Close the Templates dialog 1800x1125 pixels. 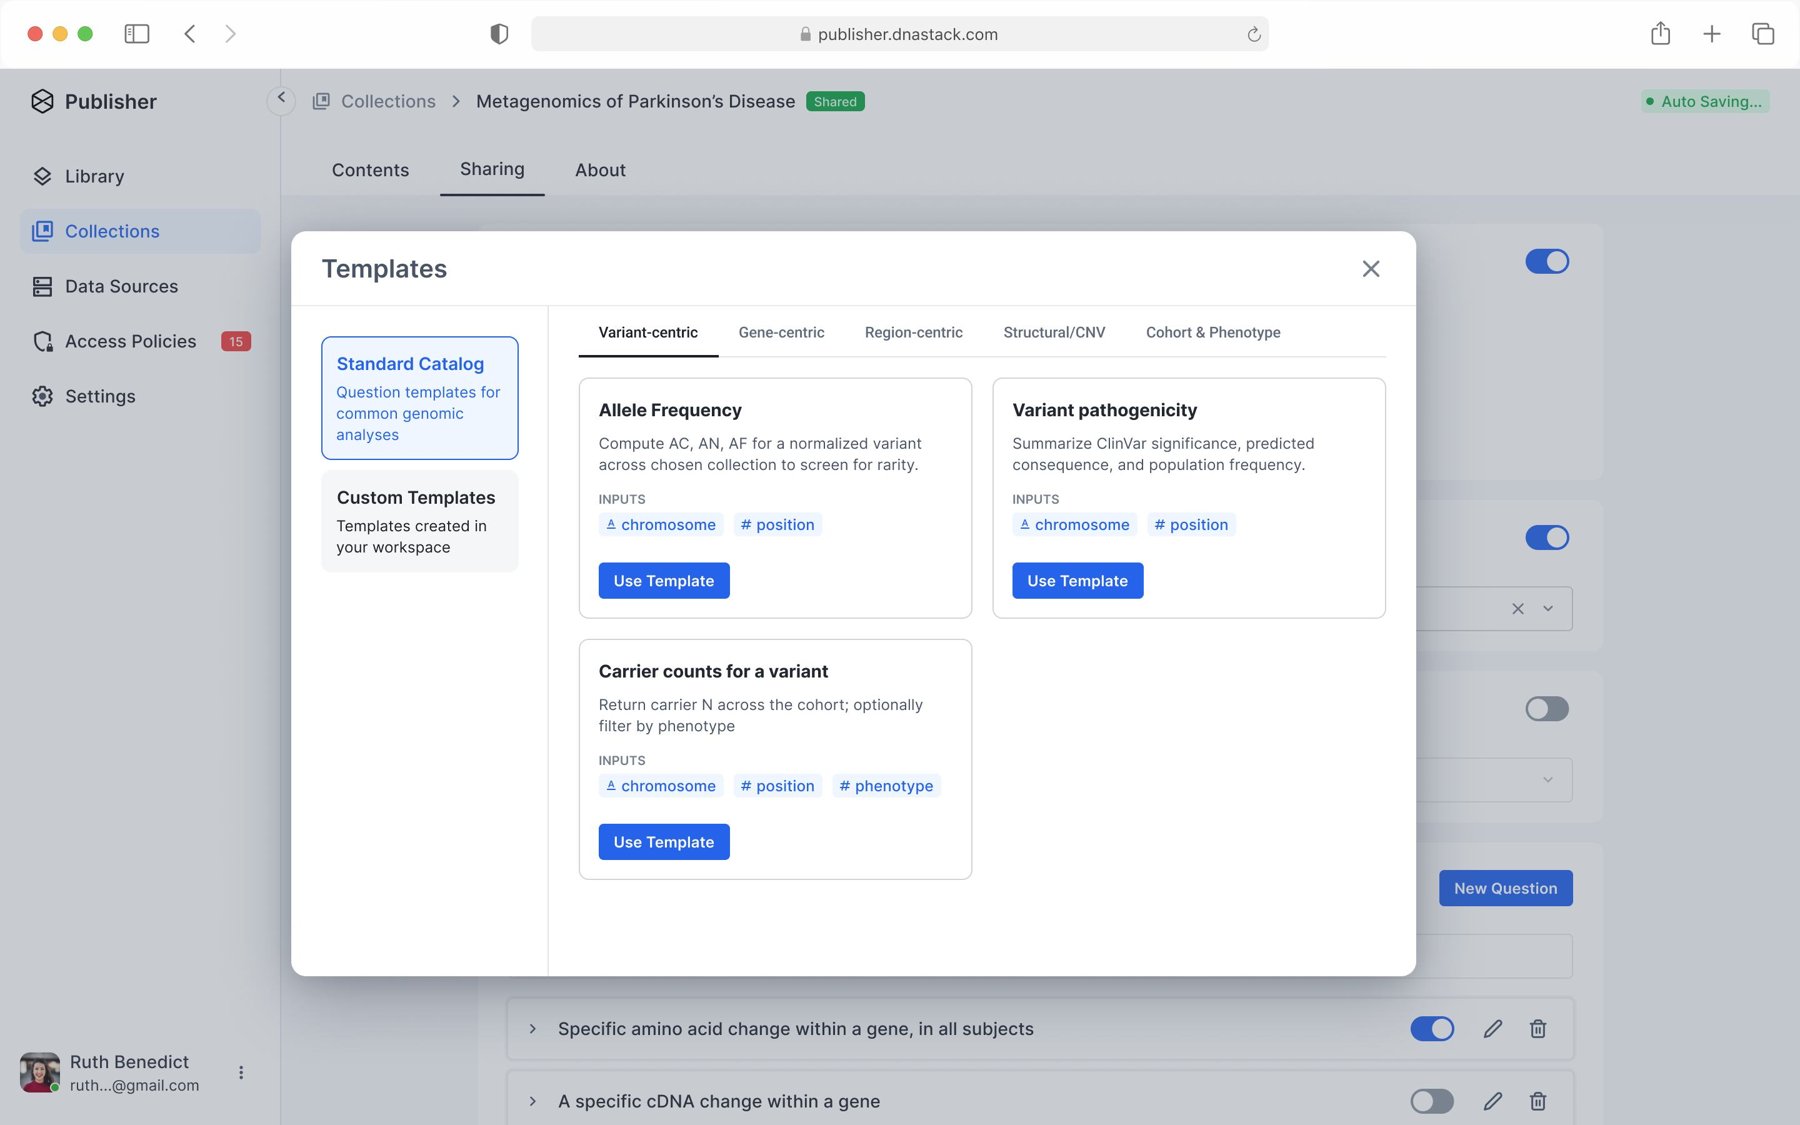tap(1371, 268)
